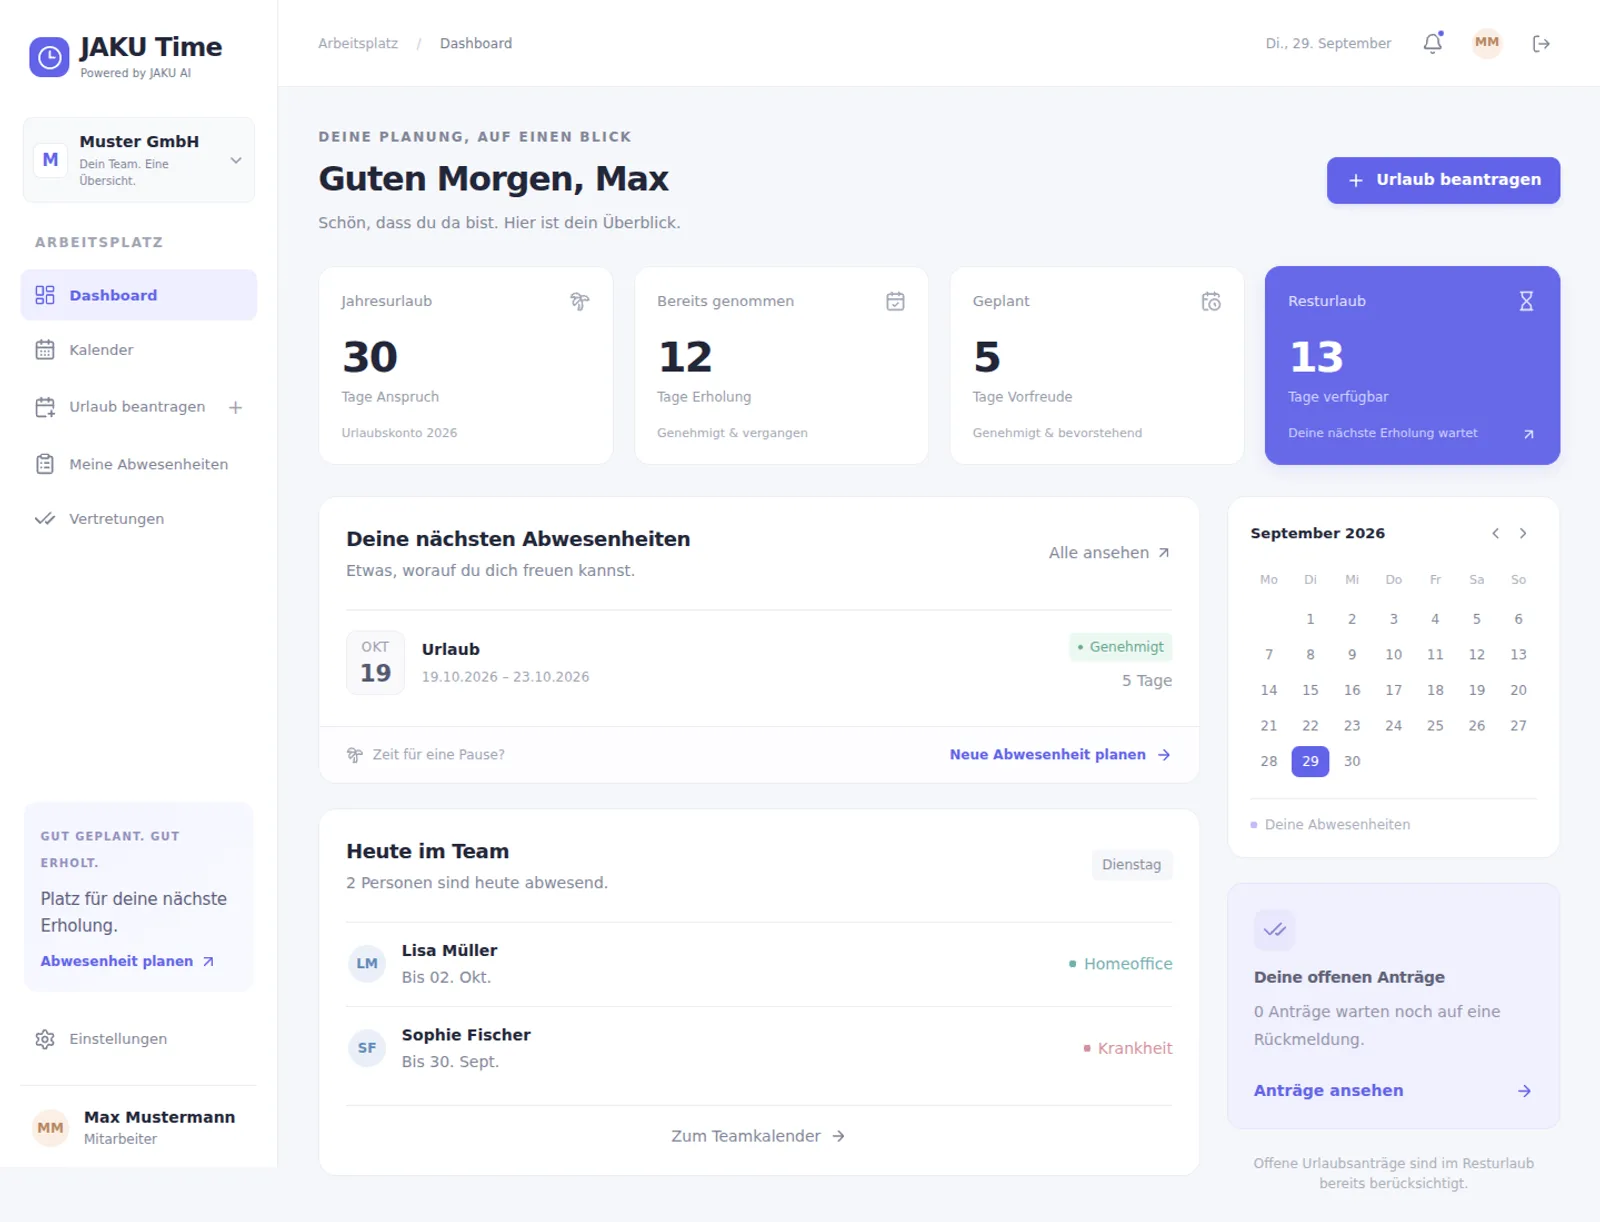
Task: Open Kalender in the sidebar
Action: point(139,350)
